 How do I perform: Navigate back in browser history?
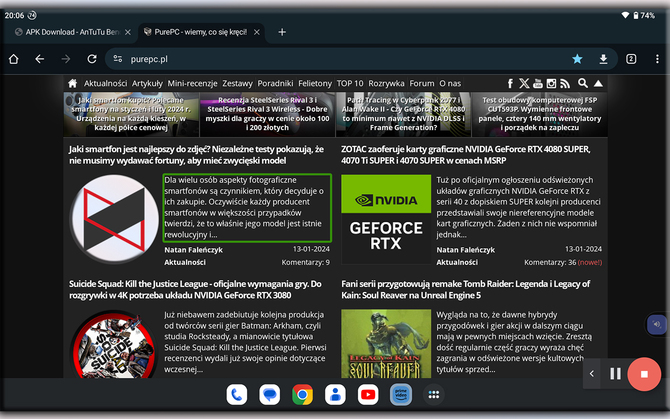tap(40, 59)
